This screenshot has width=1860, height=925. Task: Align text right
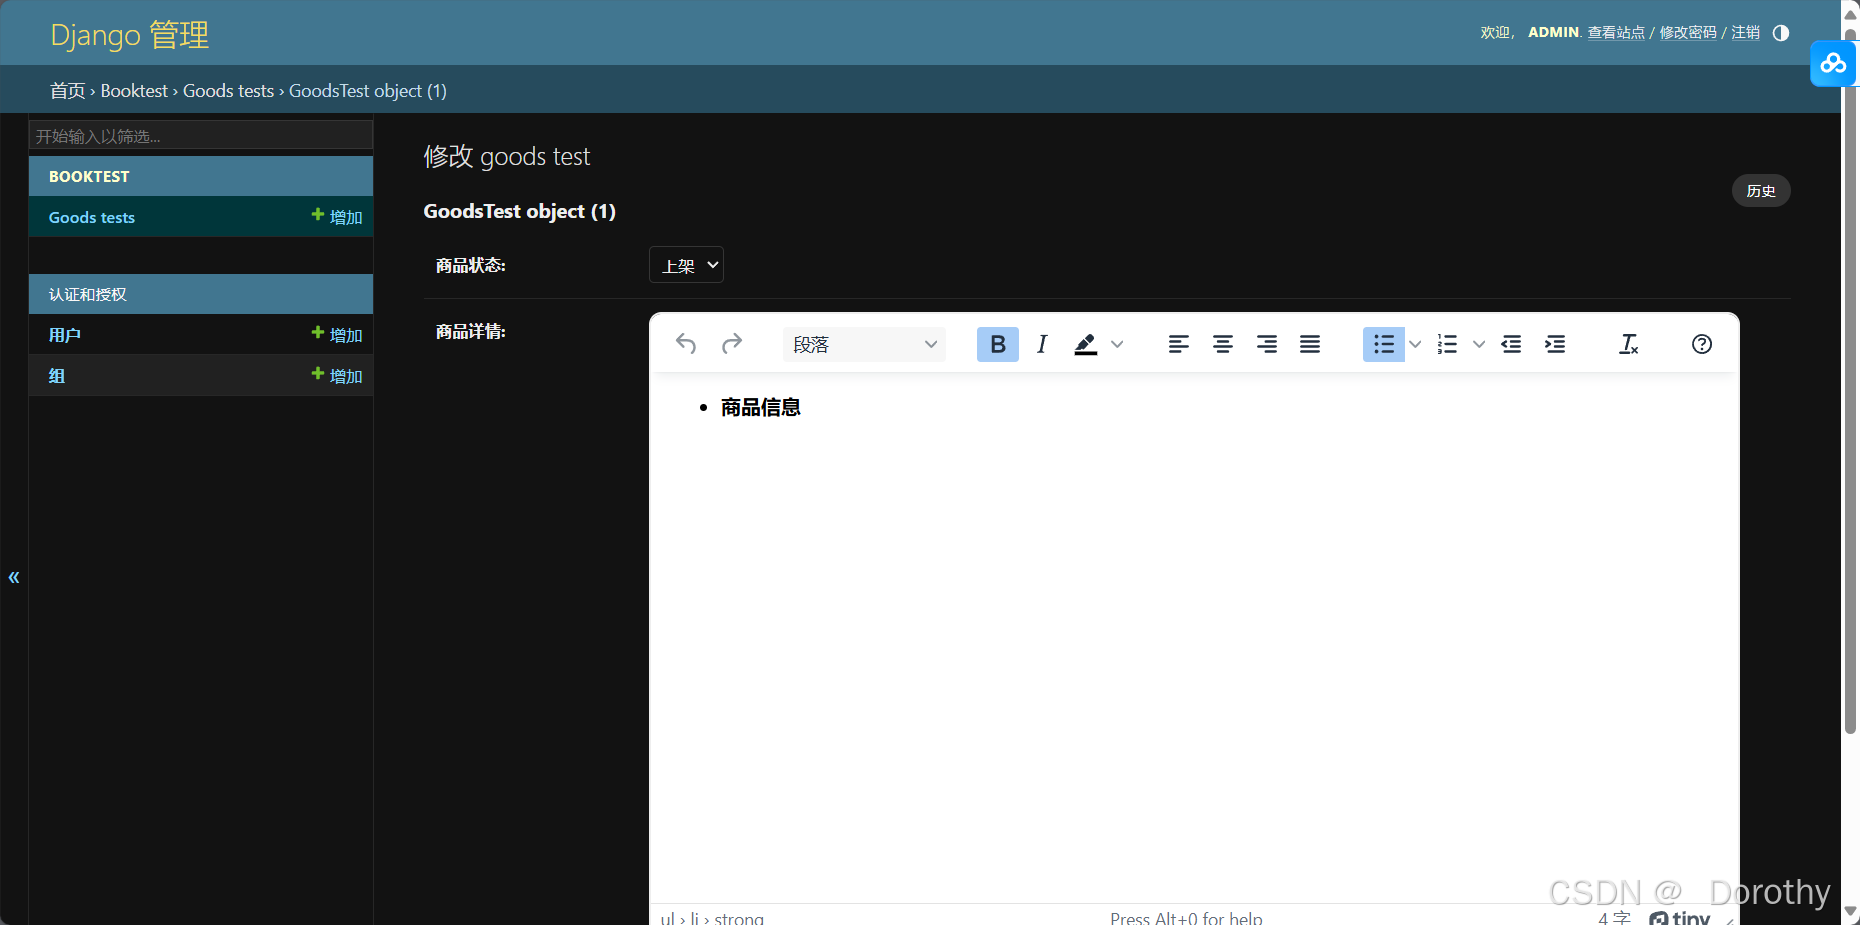(1267, 344)
